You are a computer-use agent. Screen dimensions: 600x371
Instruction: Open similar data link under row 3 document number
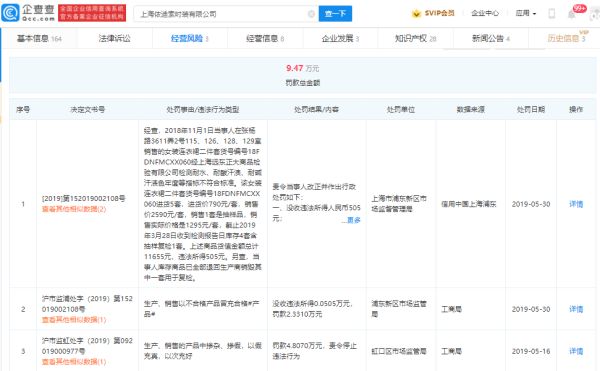[x=74, y=361]
